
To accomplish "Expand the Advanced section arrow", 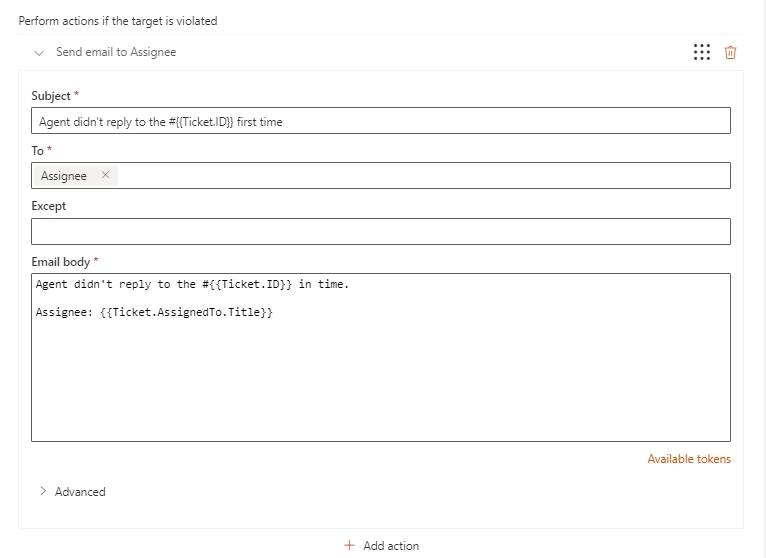I will coord(43,491).
